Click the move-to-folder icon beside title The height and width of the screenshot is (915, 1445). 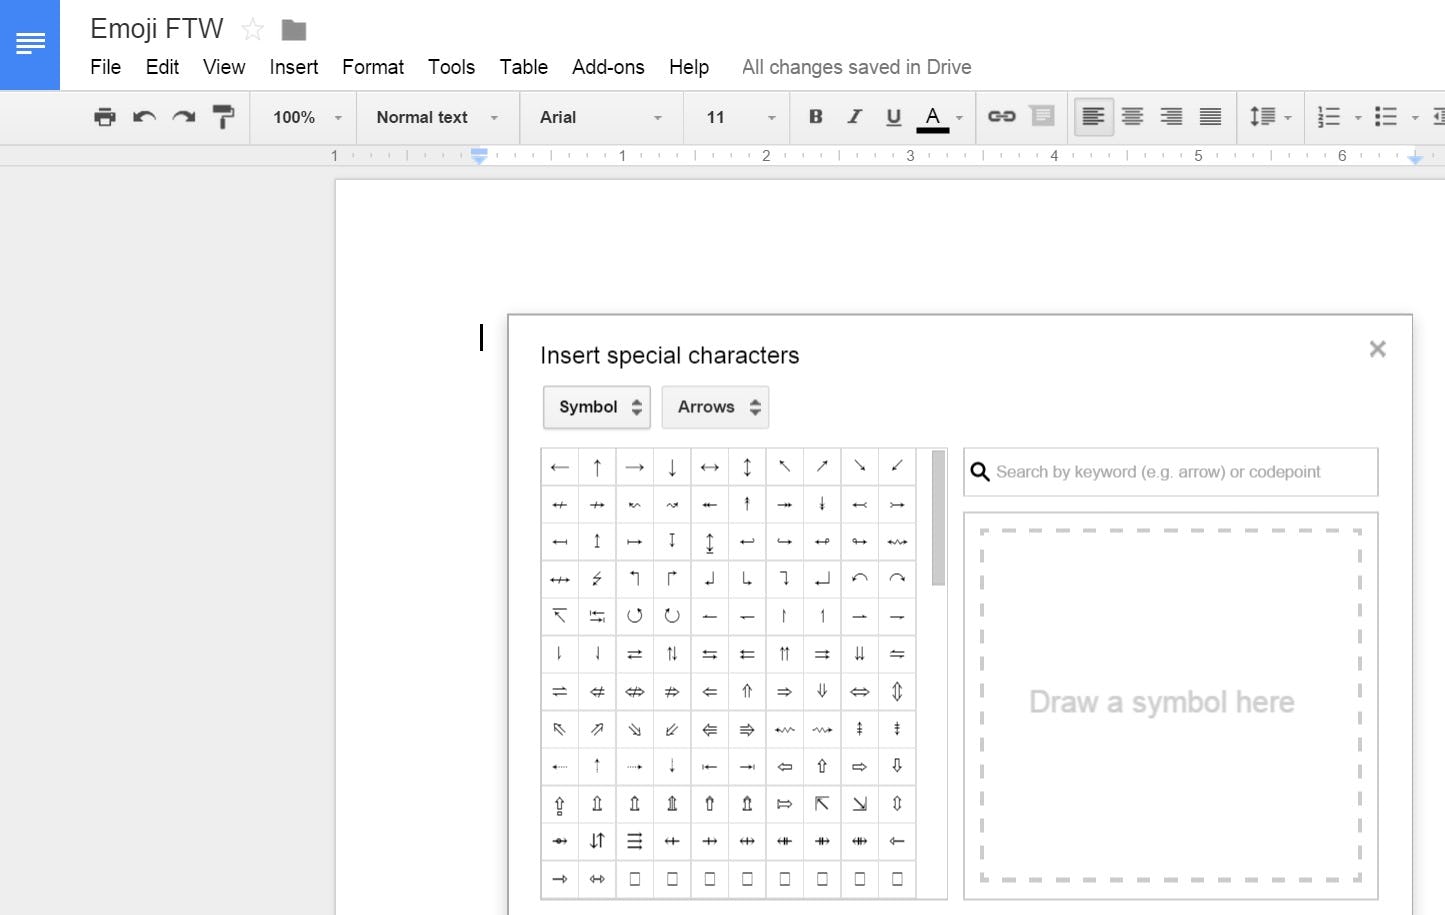293,30
